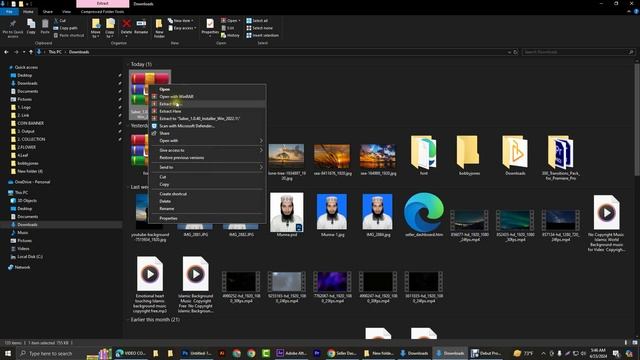This screenshot has width=640, height=360.
Task: Choose Restore previous versions
Action: (208, 158)
